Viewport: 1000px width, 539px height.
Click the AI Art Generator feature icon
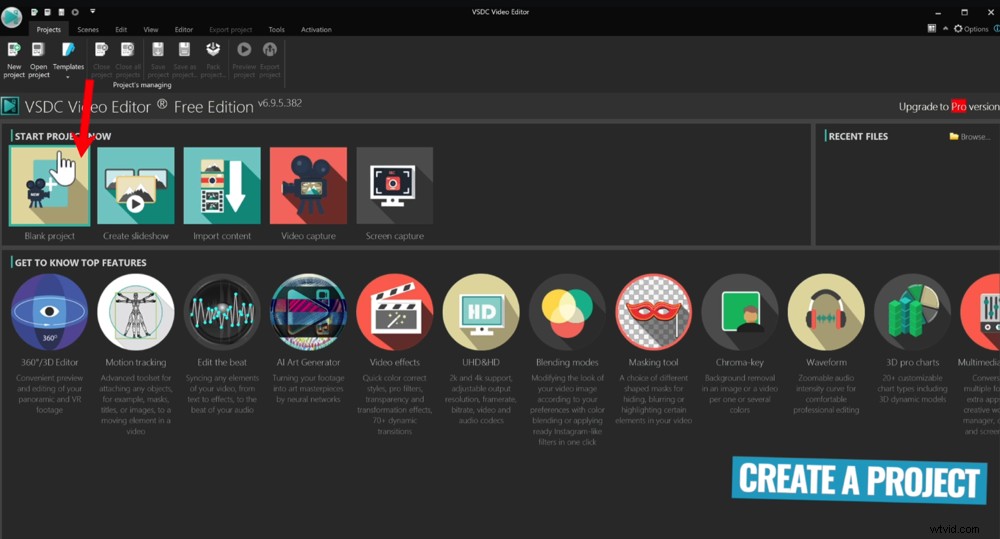309,312
